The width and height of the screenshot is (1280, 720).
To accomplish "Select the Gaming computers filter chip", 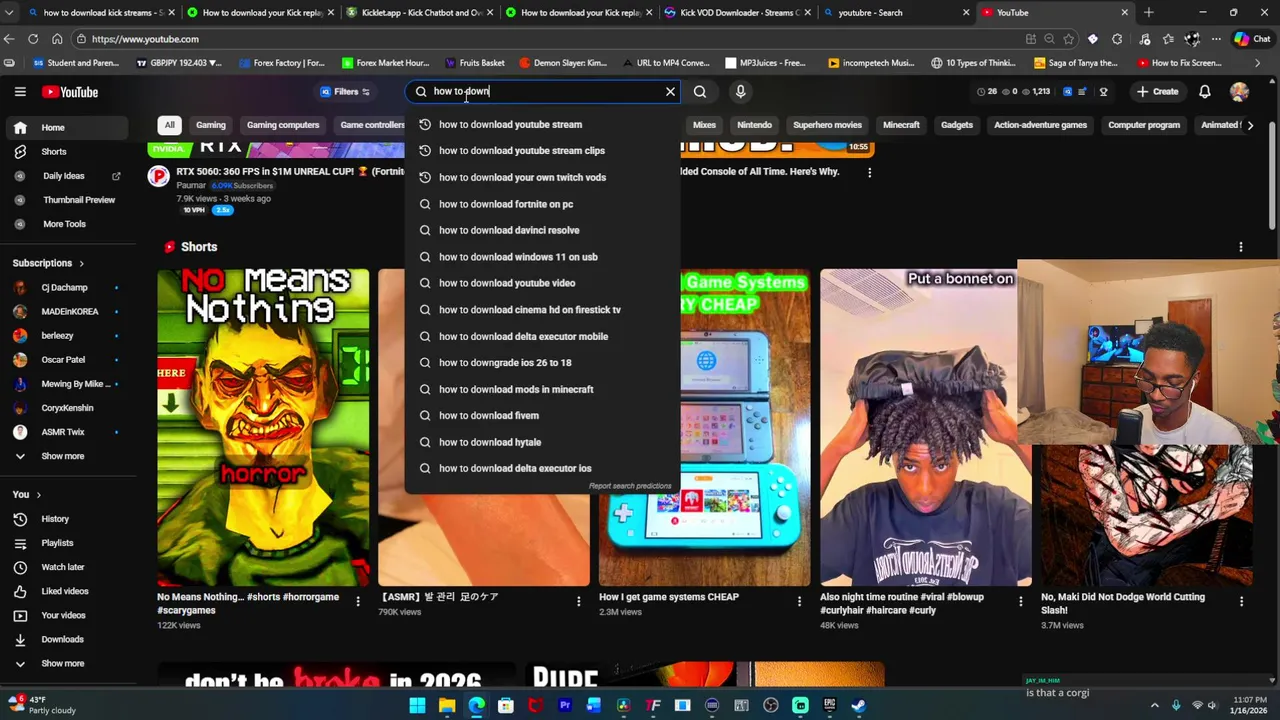I will 283,125.
